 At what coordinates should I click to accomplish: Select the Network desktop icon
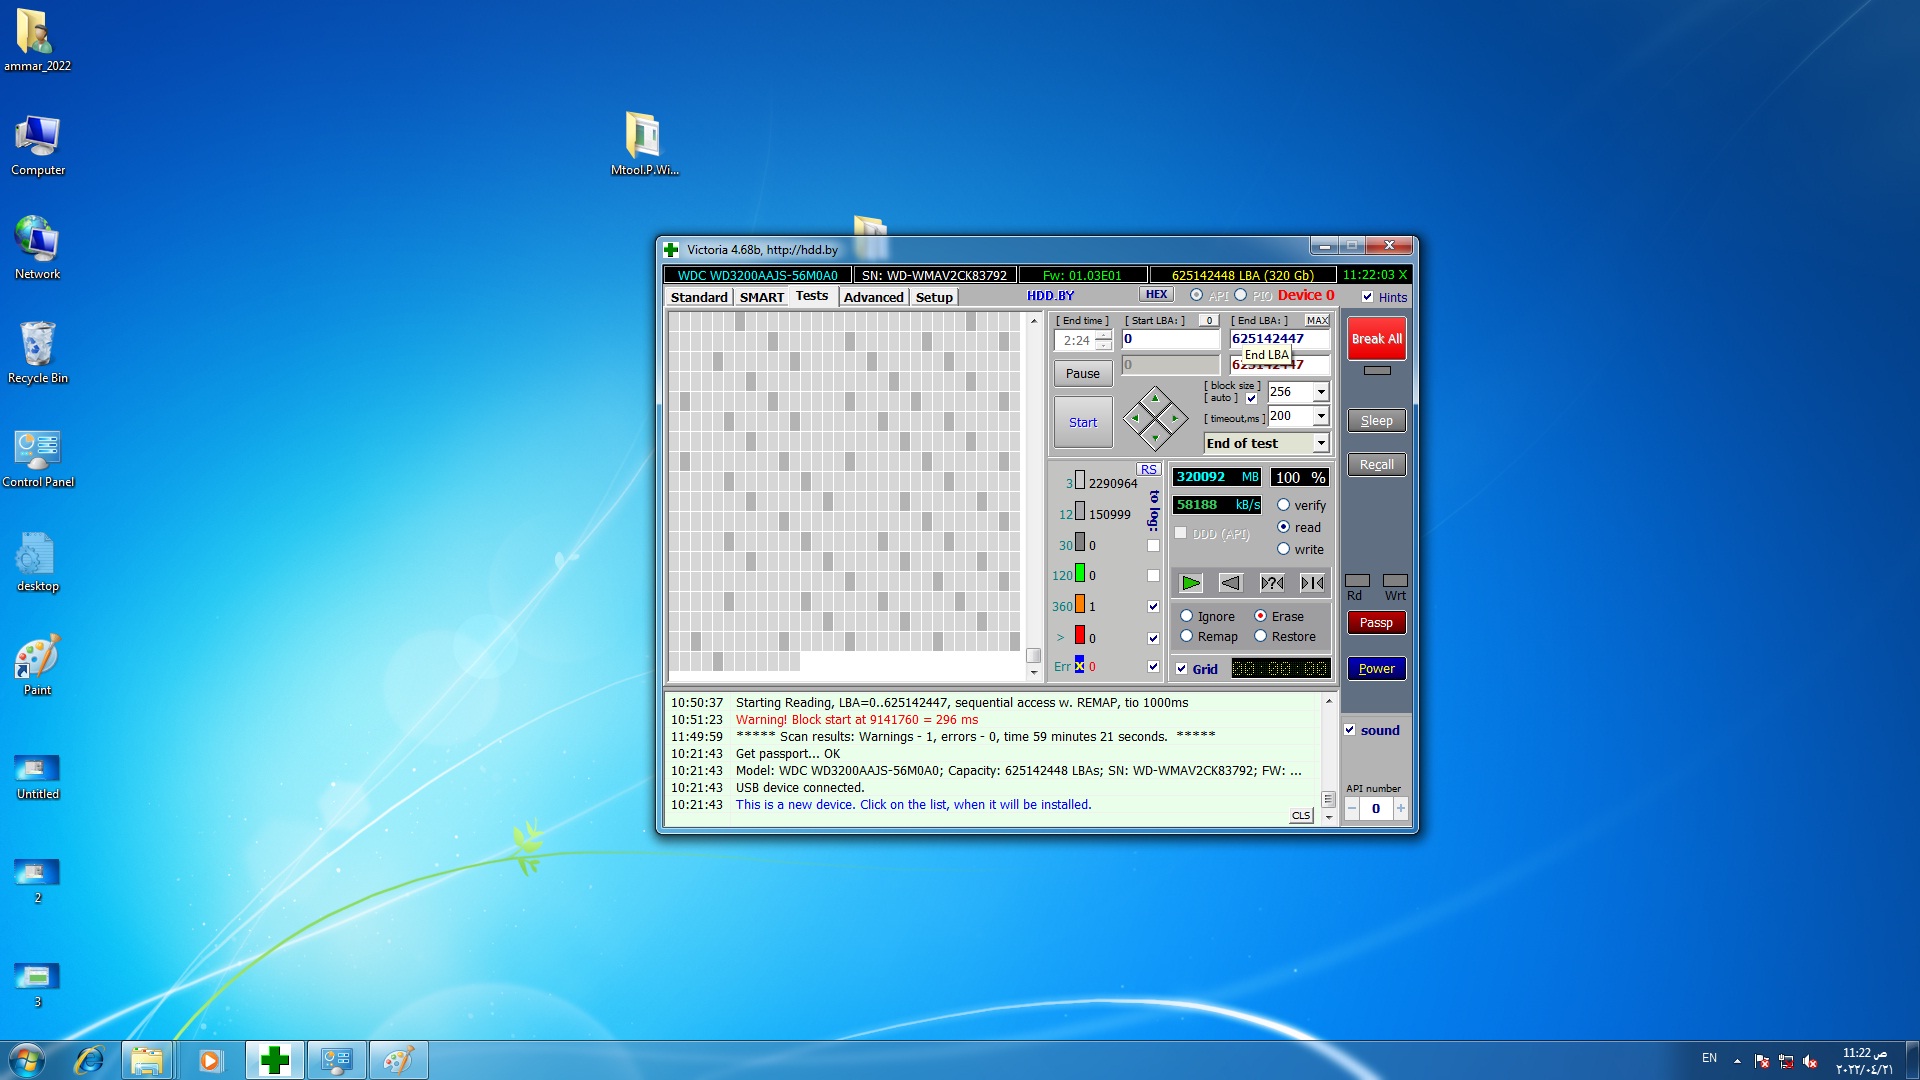(x=38, y=248)
